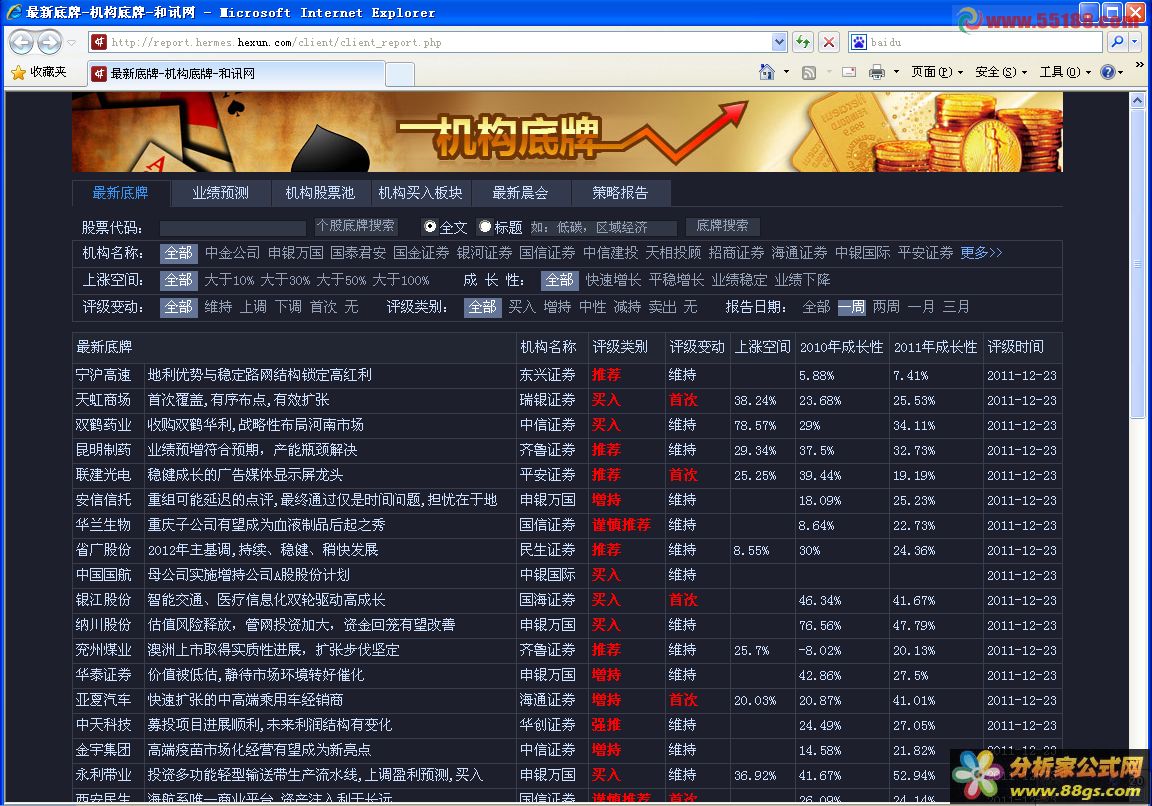Select 全部 in the 机构名称 filter
The width and height of the screenshot is (1152, 806).
tap(179, 253)
